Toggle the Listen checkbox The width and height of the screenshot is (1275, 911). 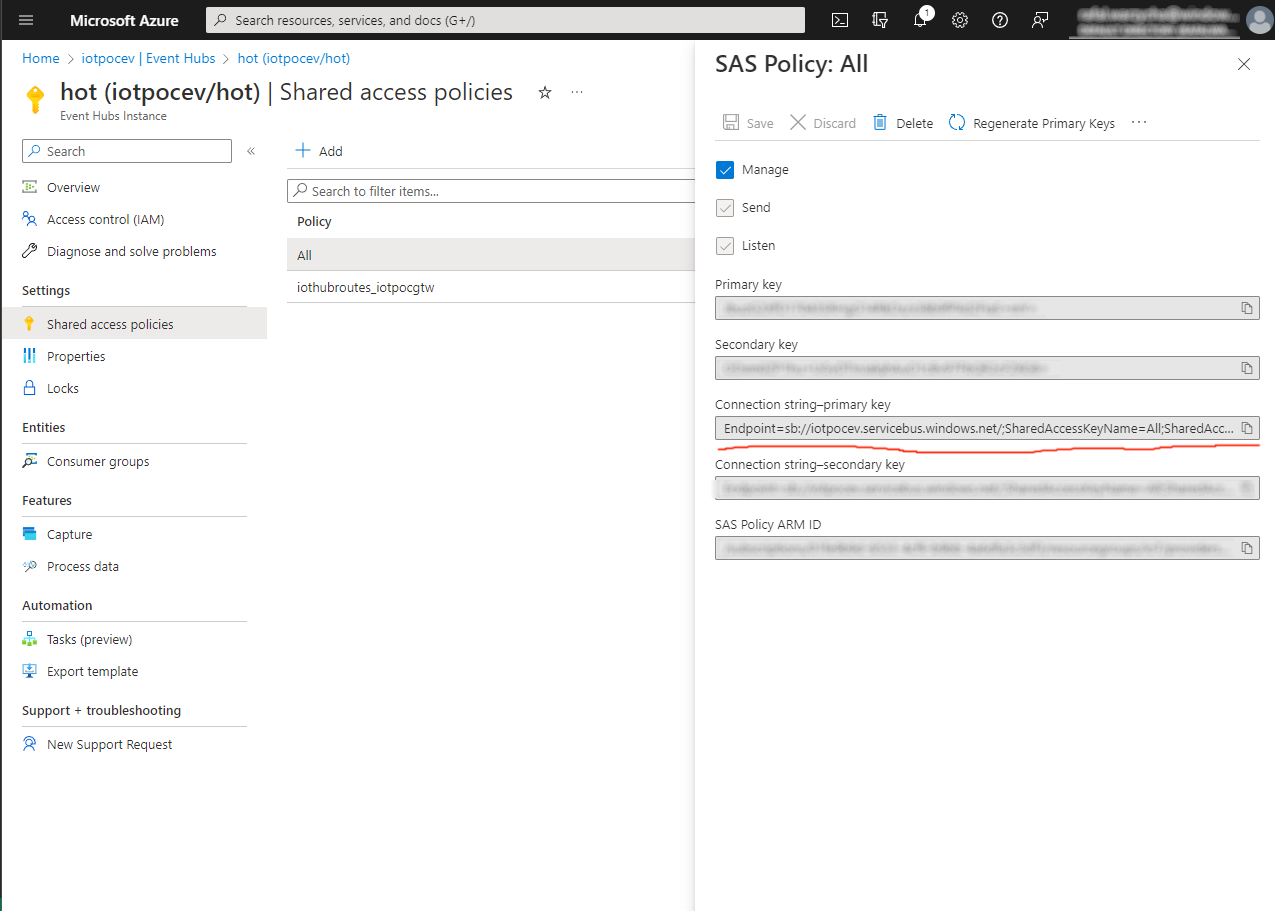click(725, 246)
